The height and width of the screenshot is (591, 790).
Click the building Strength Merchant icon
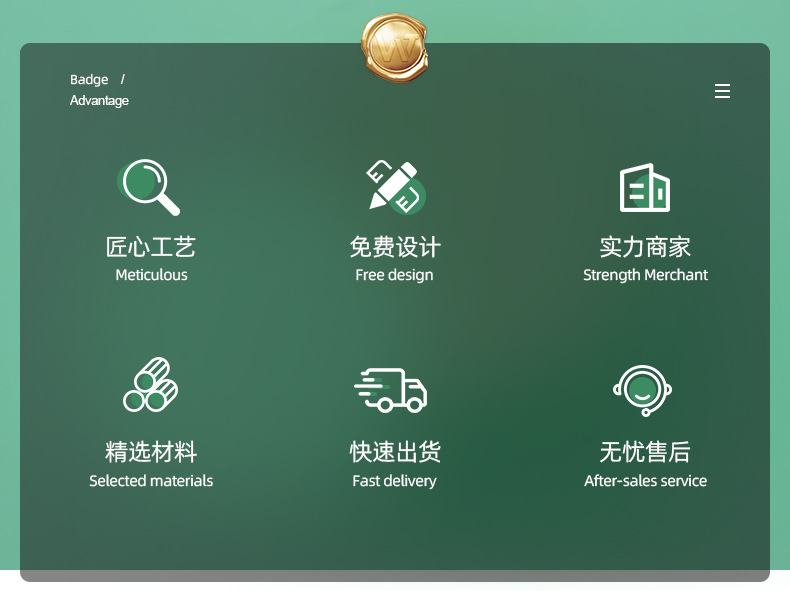tap(644, 187)
